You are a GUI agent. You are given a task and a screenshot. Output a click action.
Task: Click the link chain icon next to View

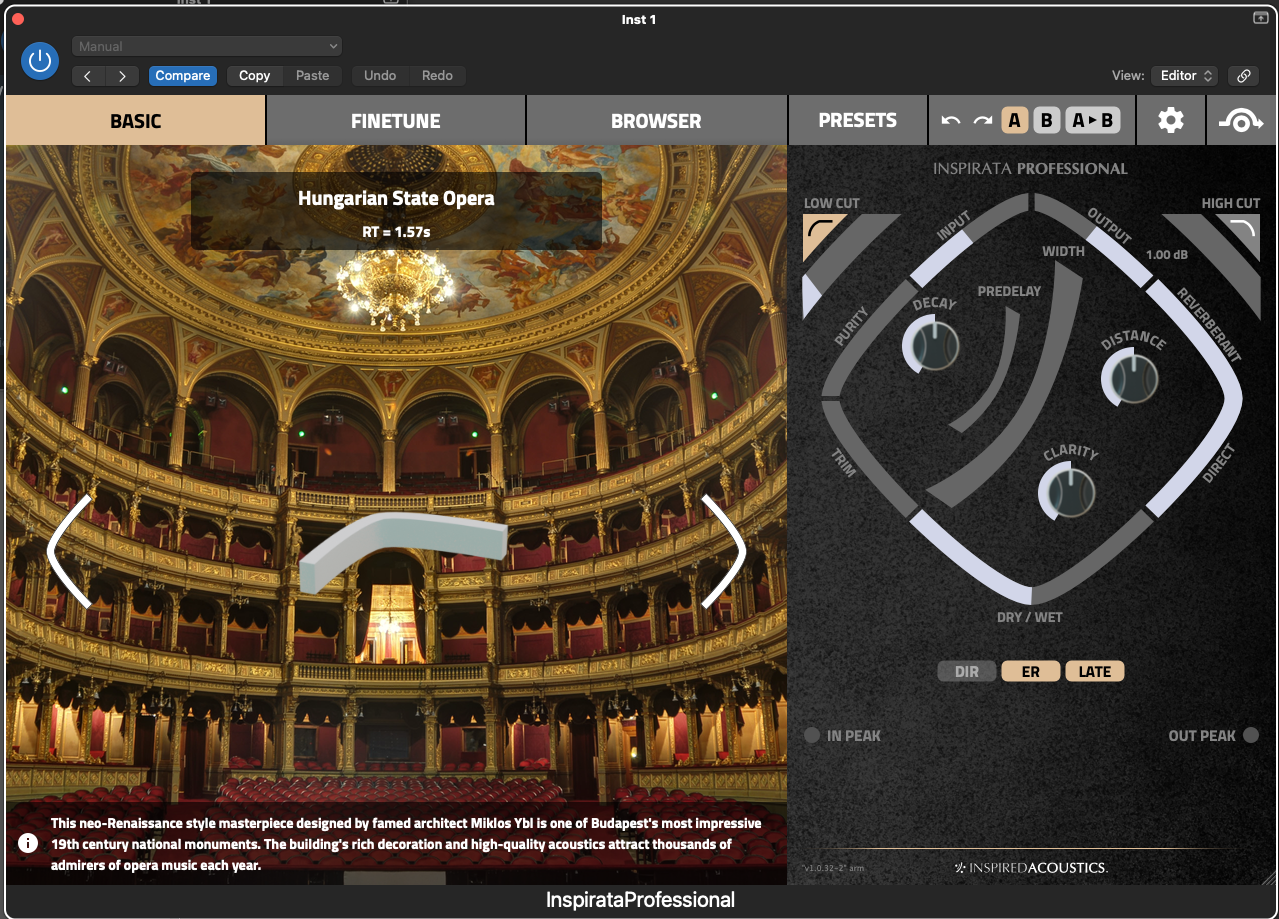tap(1243, 76)
